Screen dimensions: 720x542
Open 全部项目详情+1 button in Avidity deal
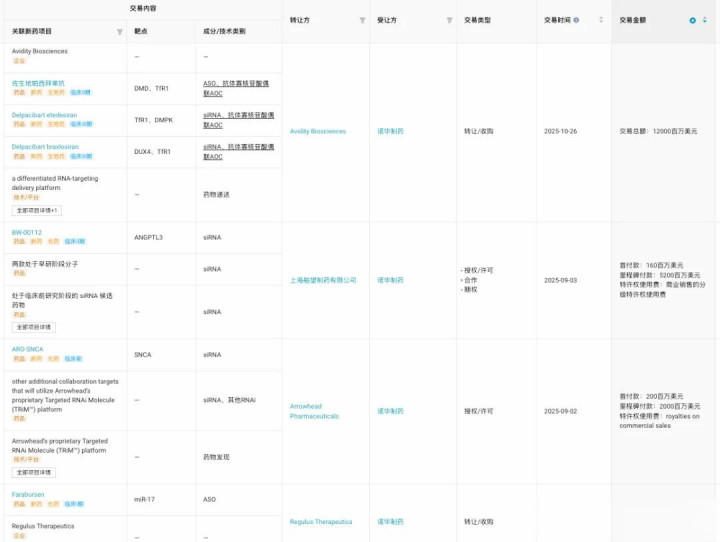(37, 210)
